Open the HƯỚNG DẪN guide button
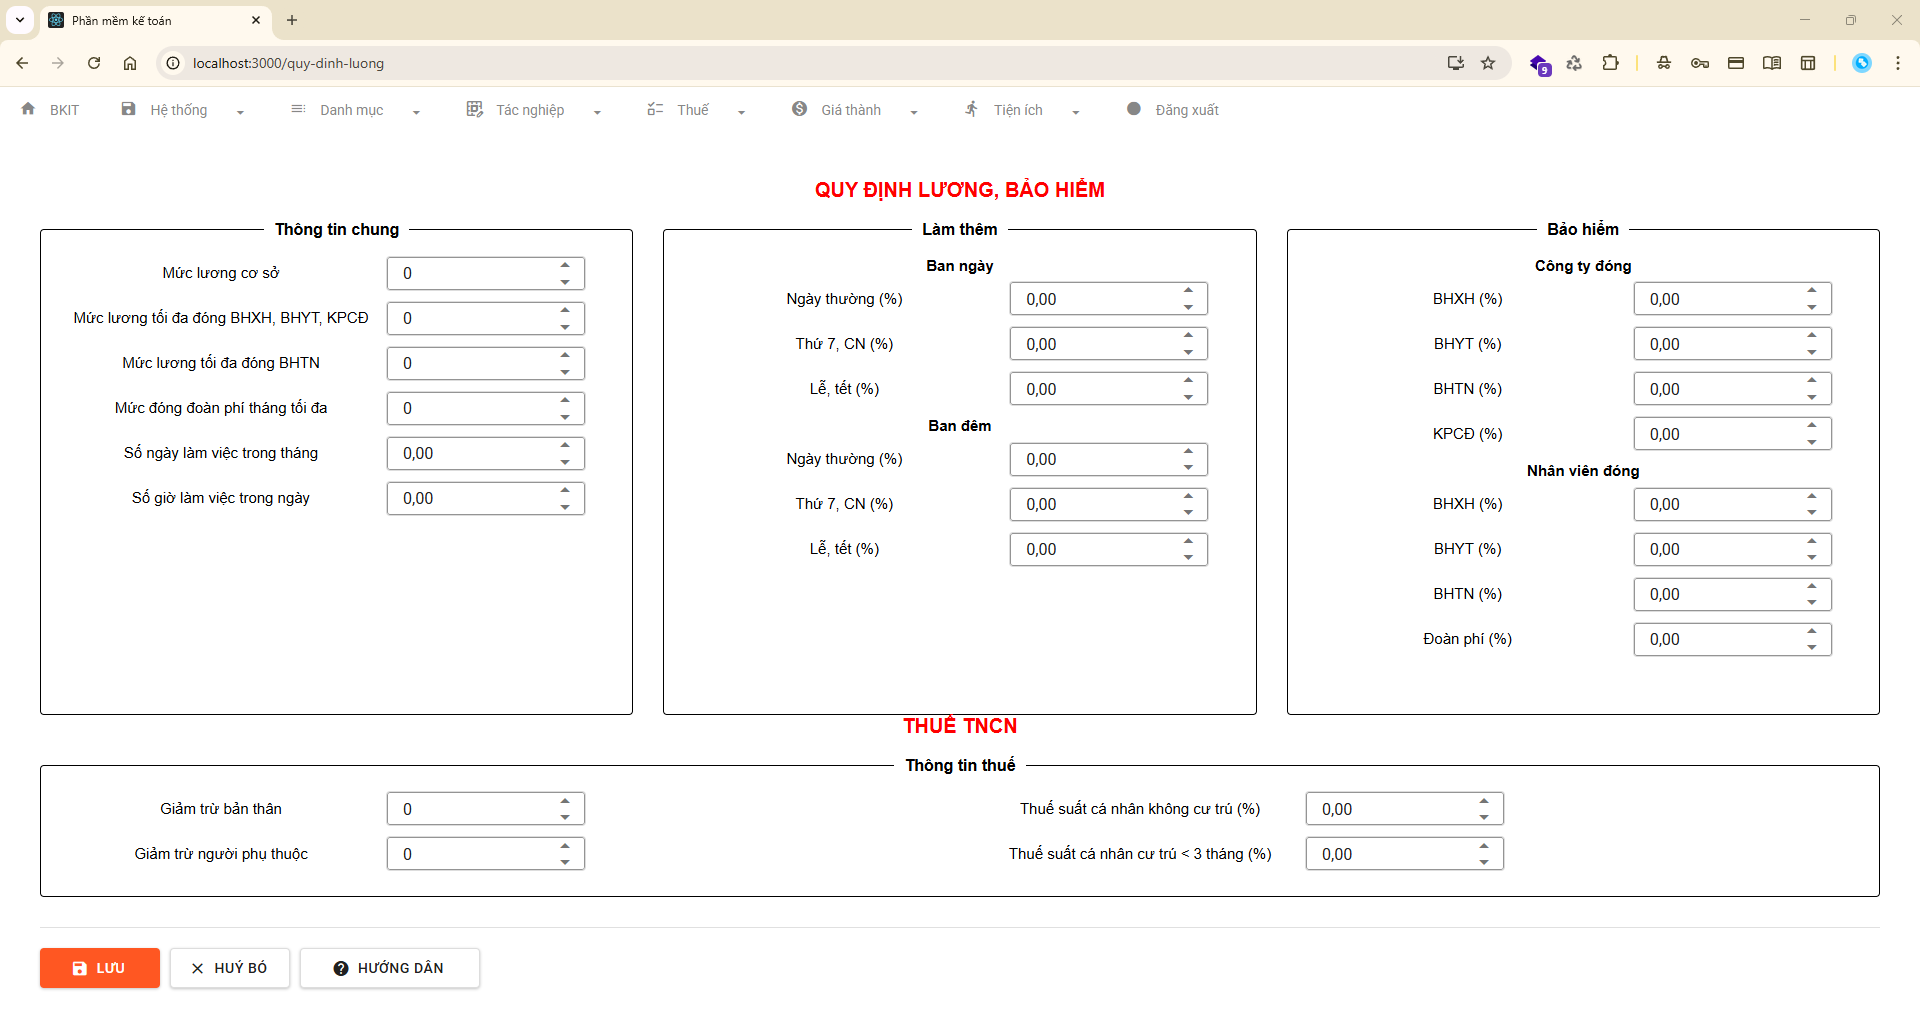This screenshot has width=1920, height=1032. (390, 968)
